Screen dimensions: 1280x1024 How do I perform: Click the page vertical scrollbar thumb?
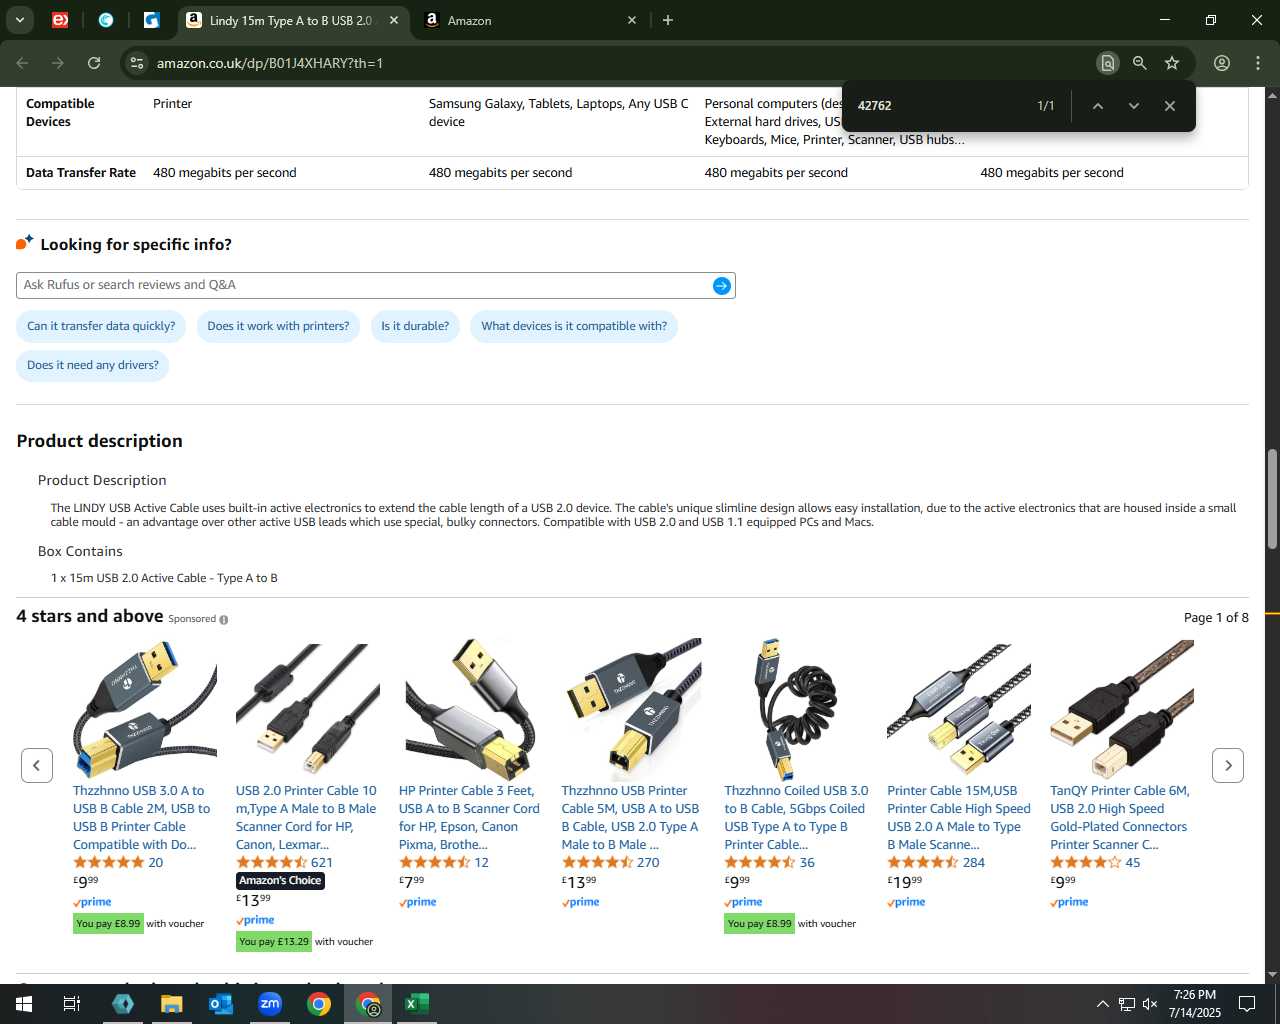[1272, 498]
